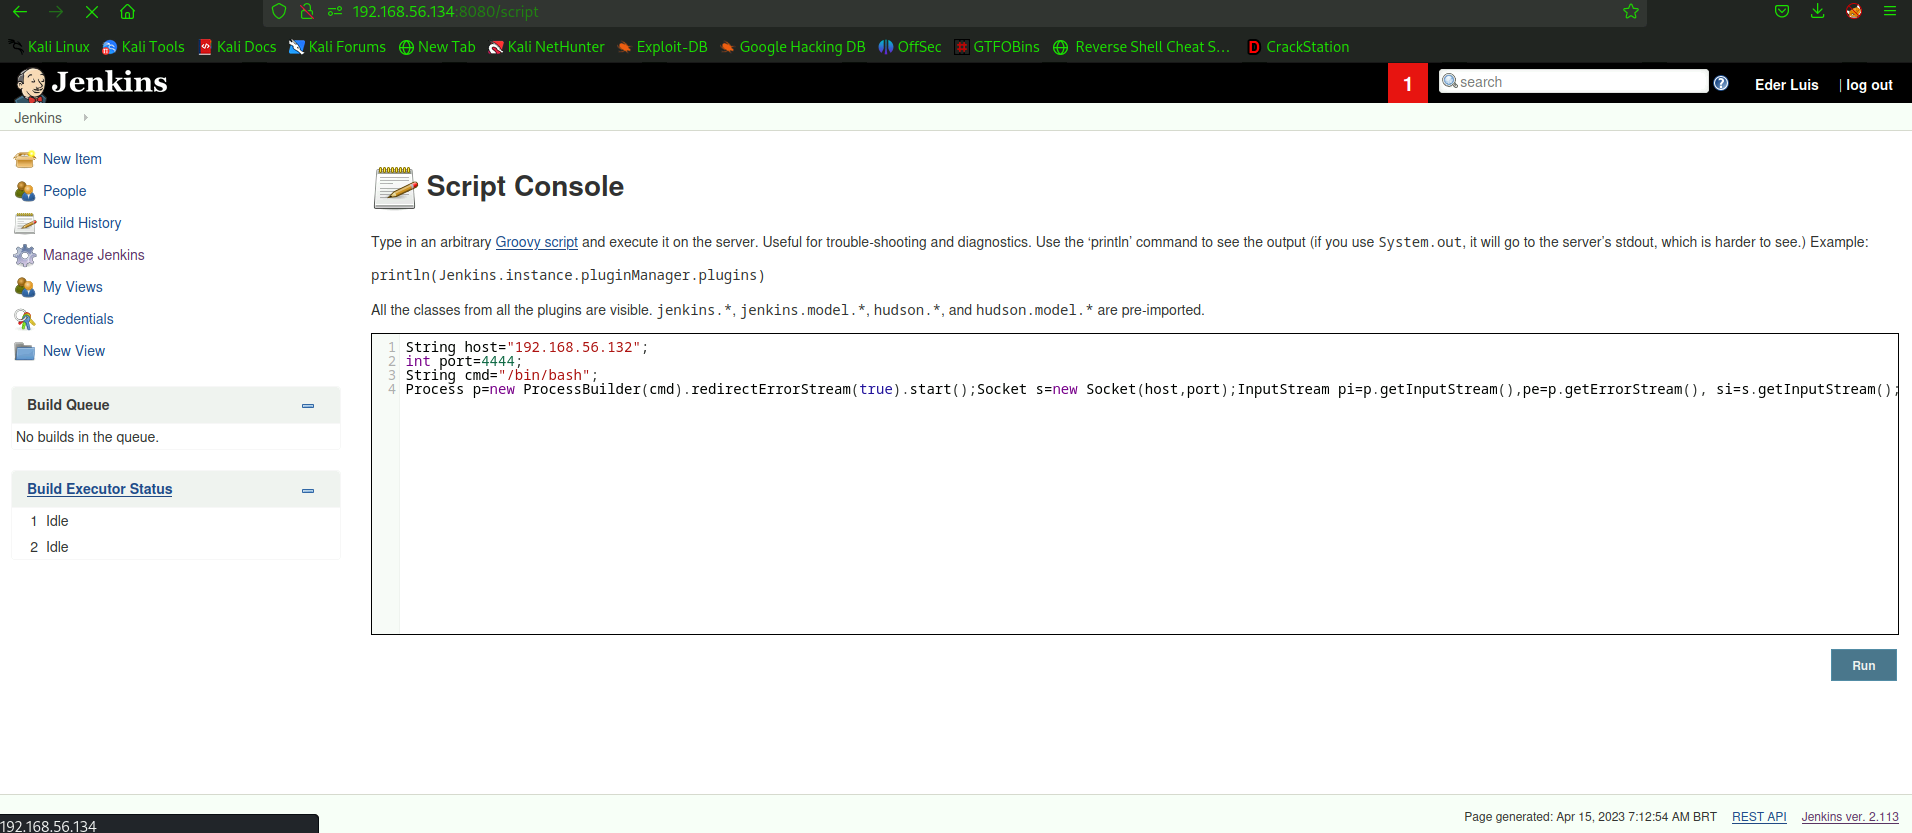Open the browser home page icon
1912x833 pixels.
(127, 12)
